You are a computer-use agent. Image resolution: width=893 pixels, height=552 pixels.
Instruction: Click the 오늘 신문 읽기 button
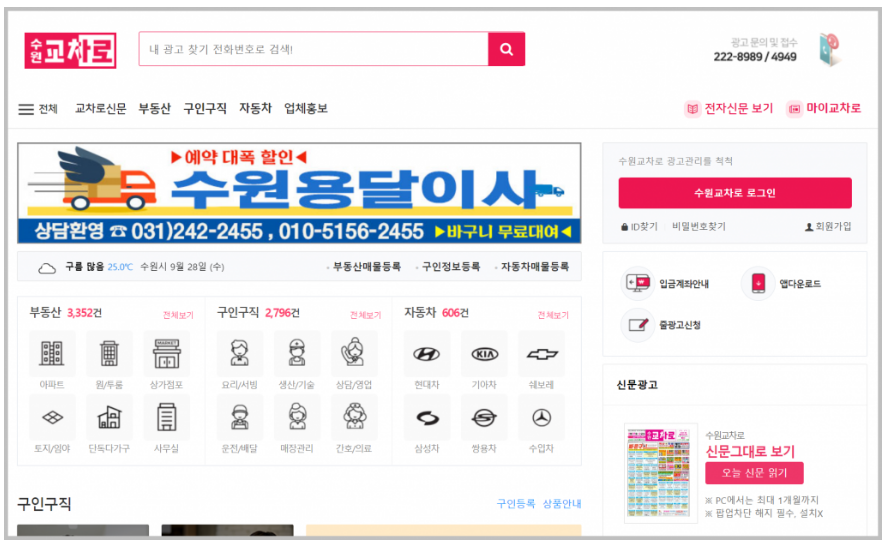[x=754, y=473]
